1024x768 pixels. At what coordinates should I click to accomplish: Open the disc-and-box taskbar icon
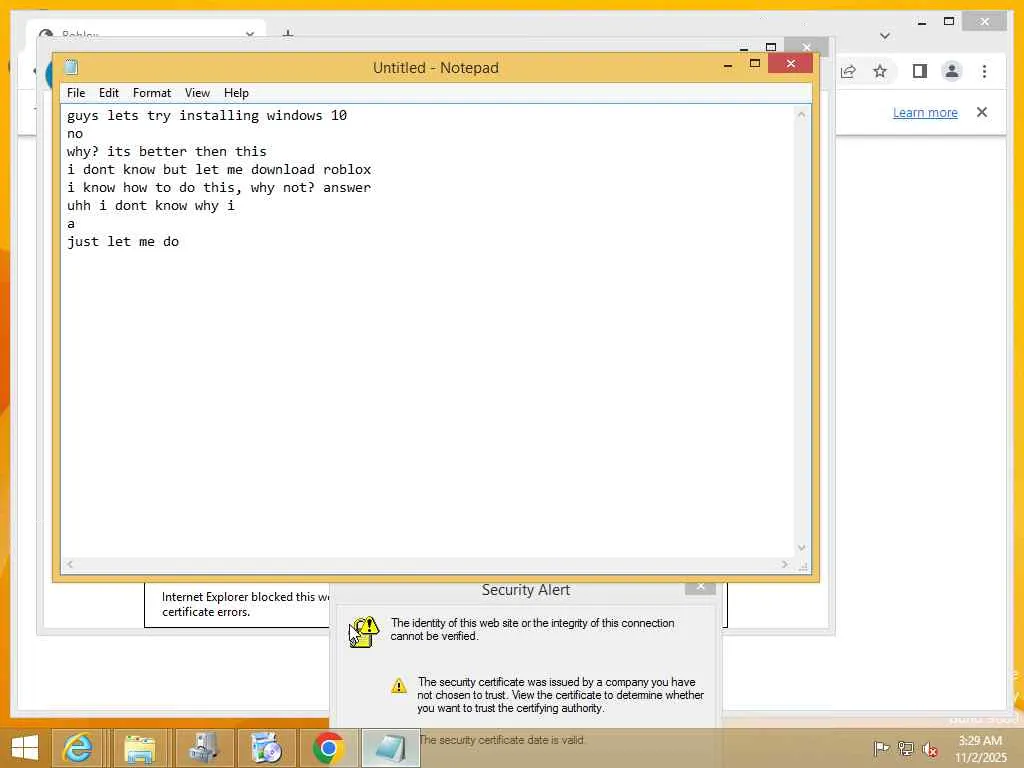(265, 748)
